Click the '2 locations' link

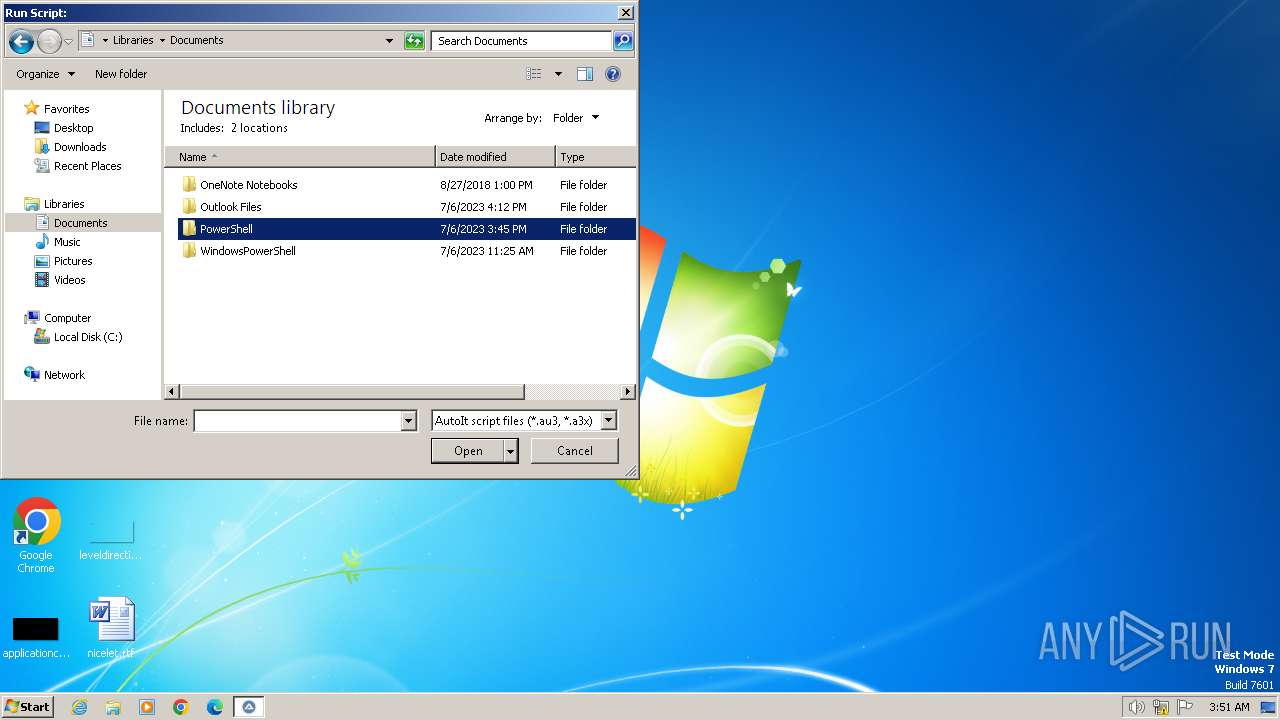tap(259, 128)
